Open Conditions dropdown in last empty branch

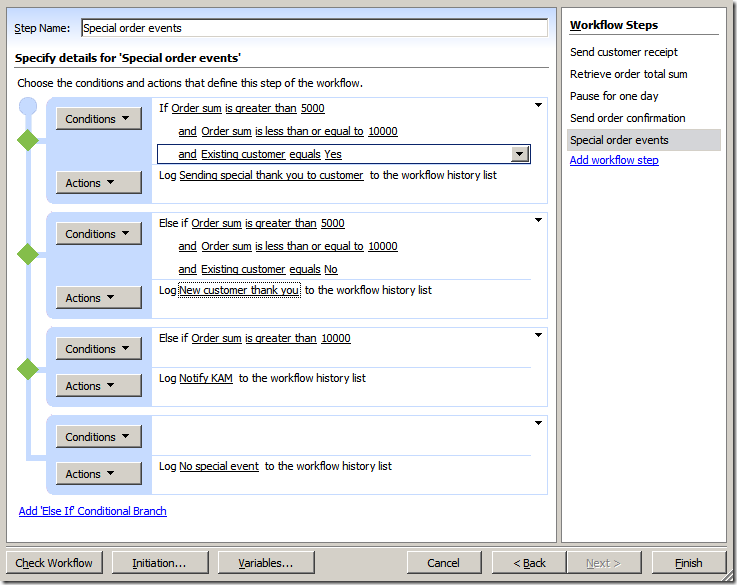tap(98, 437)
